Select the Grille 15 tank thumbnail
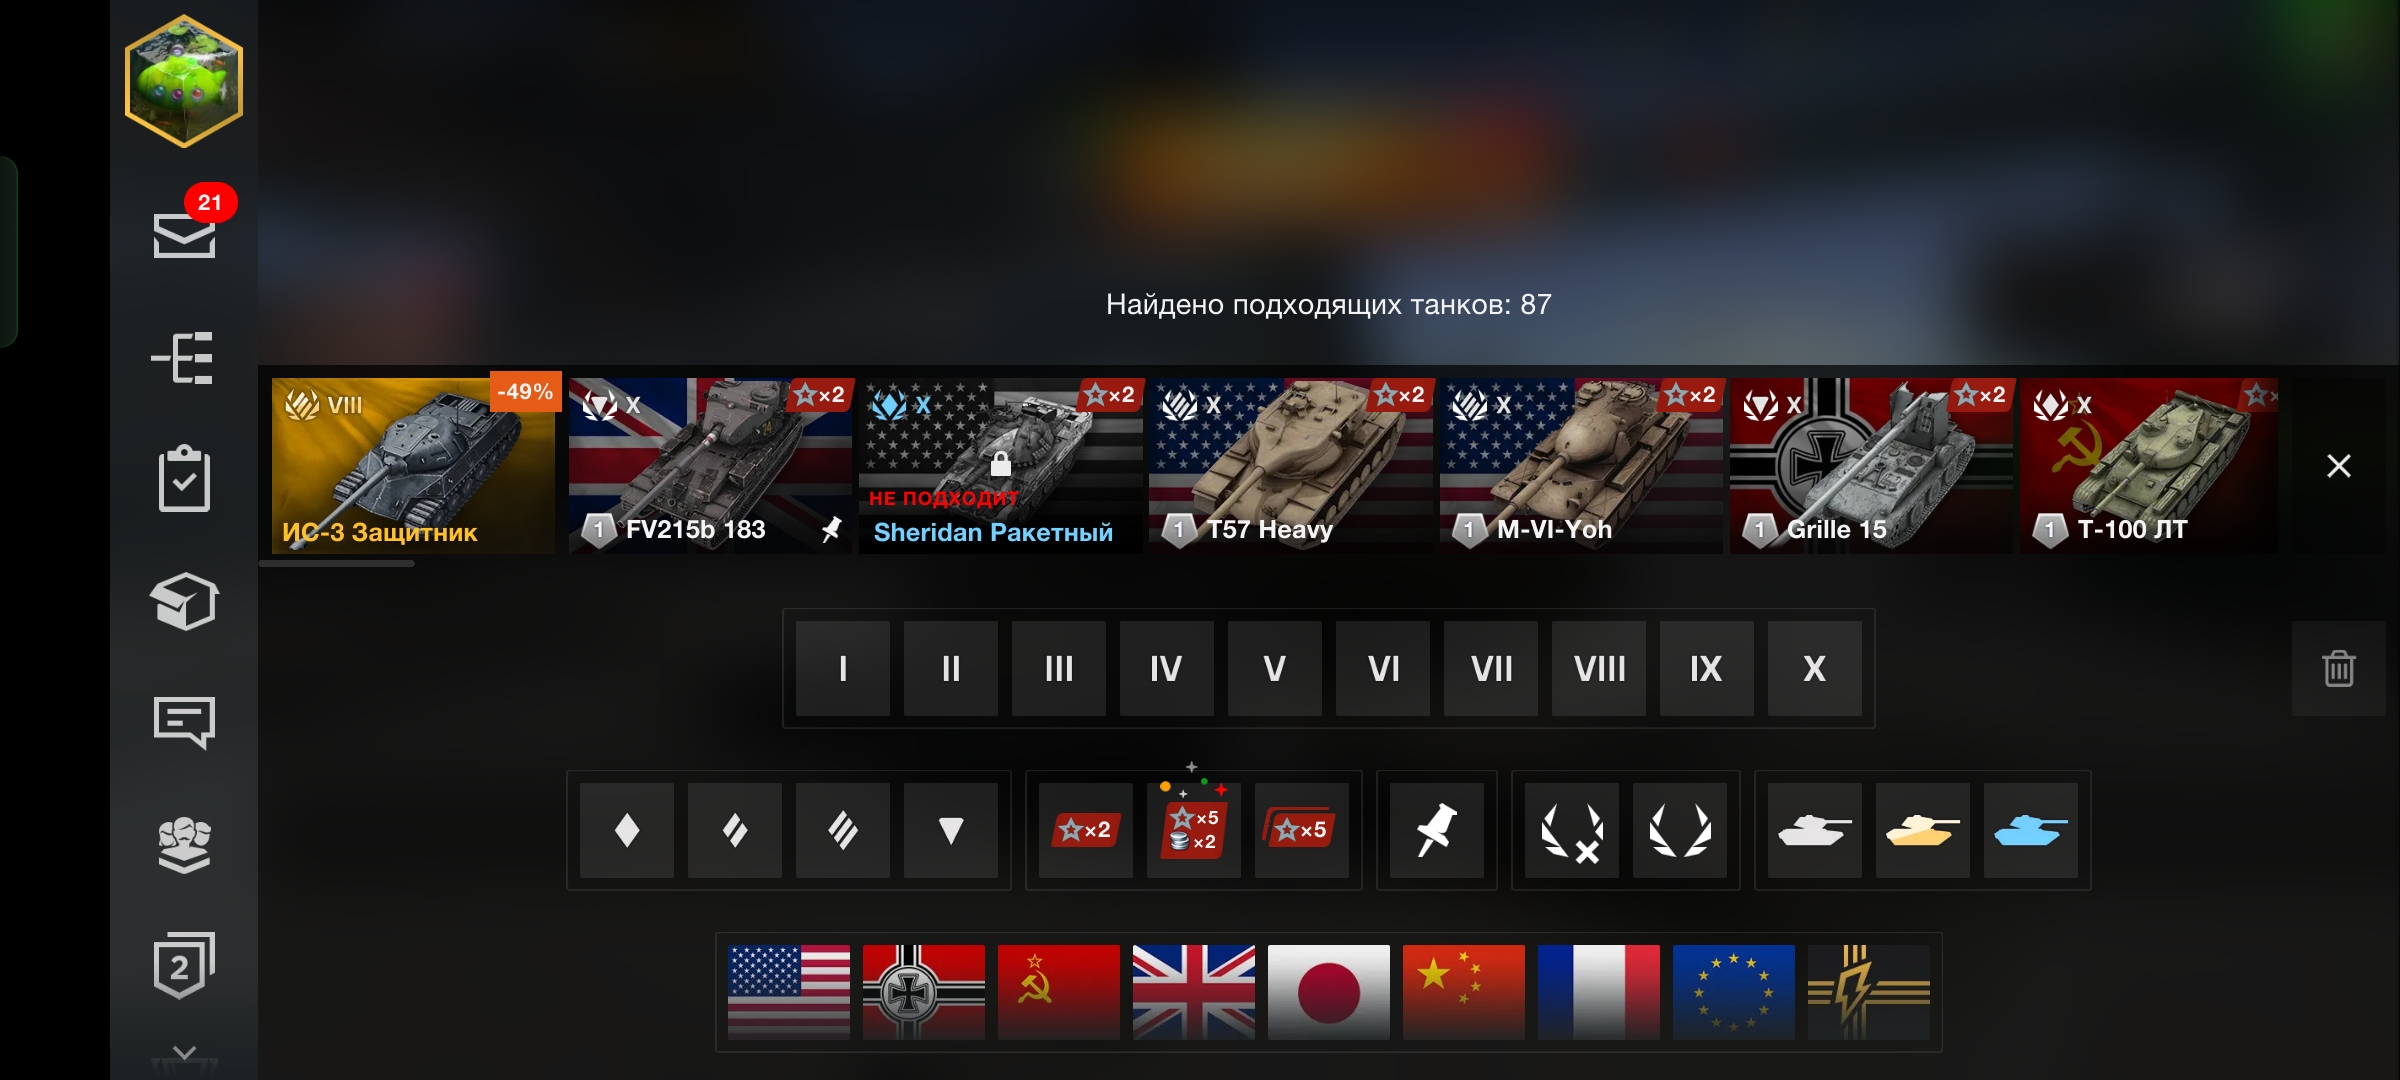Screen dimensions: 2400x1080 1871,465
